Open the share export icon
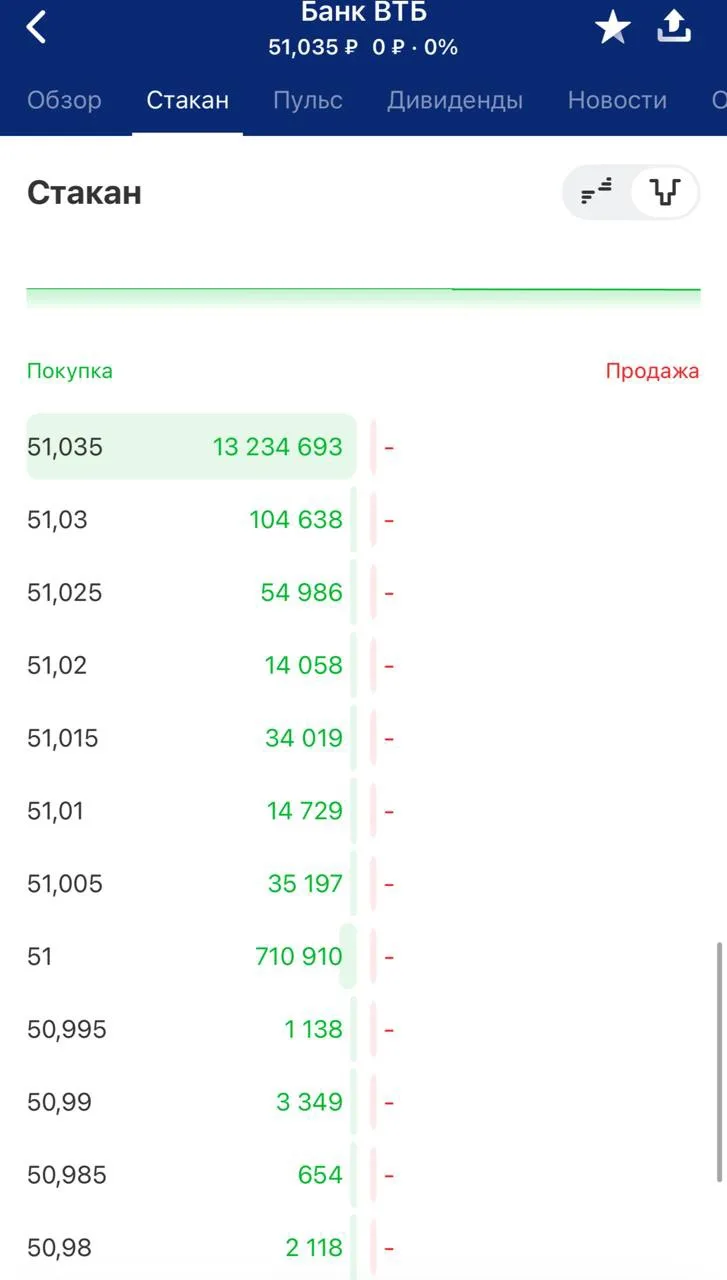 coord(674,27)
